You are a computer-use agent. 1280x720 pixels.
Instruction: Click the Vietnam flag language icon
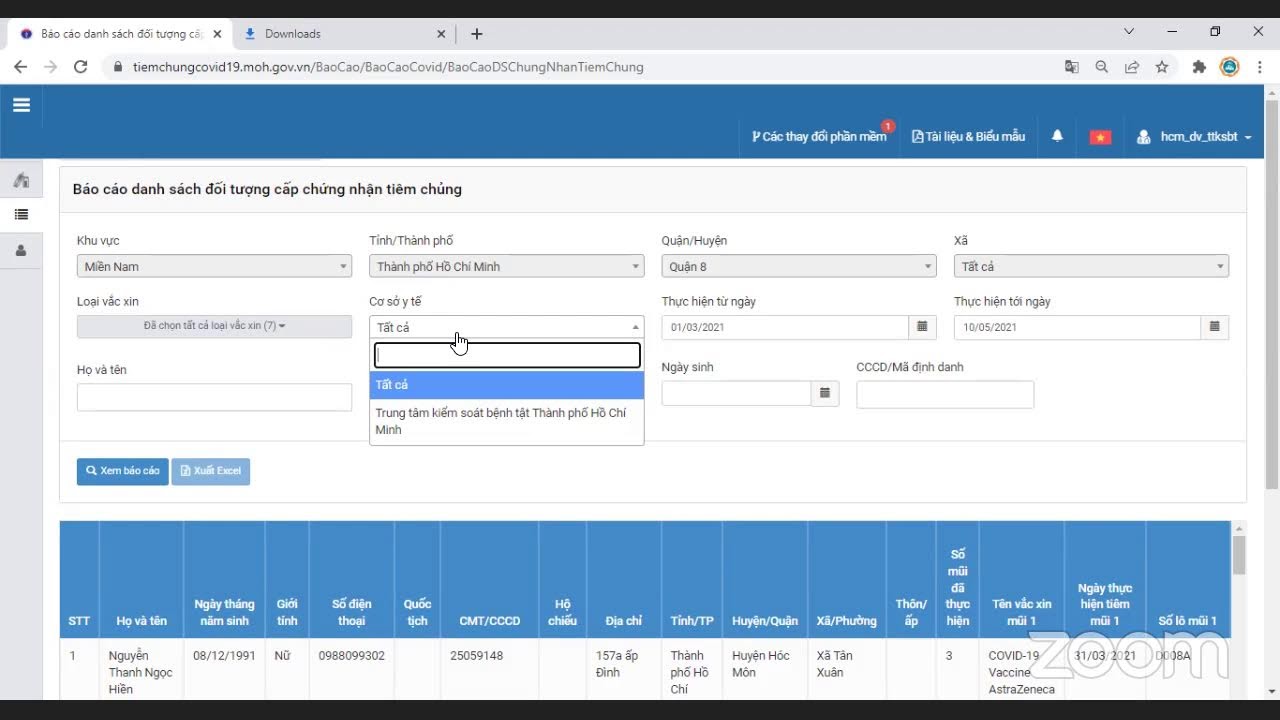[x=1100, y=137]
